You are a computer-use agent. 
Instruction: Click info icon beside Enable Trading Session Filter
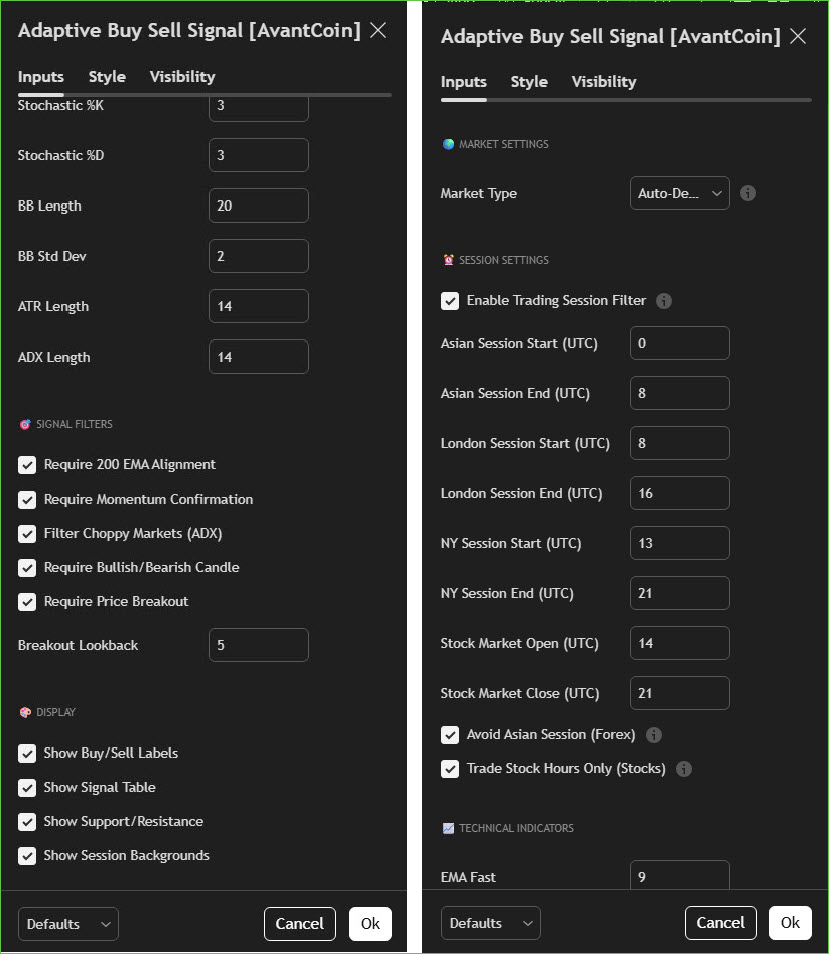coord(664,301)
